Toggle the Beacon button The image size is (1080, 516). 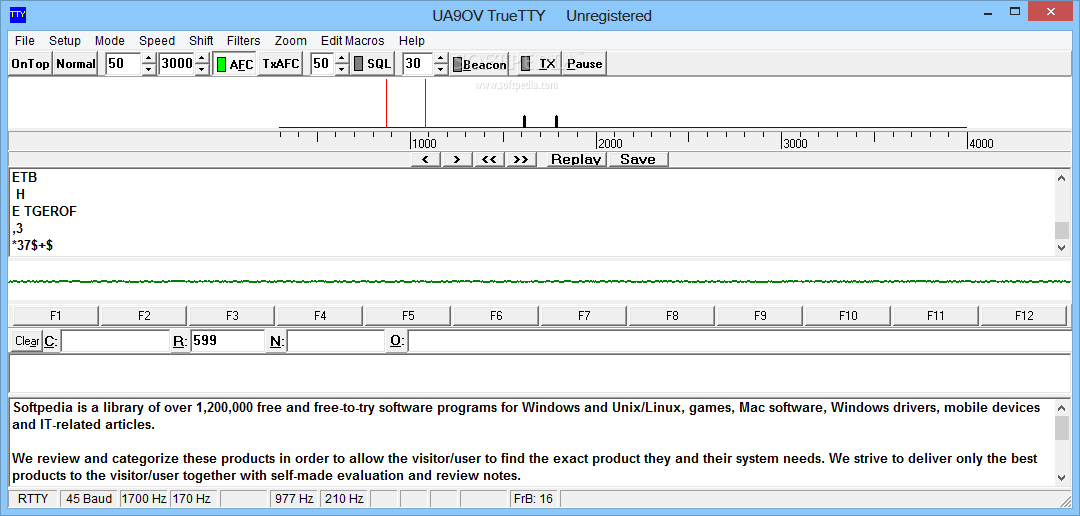(x=479, y=64)
